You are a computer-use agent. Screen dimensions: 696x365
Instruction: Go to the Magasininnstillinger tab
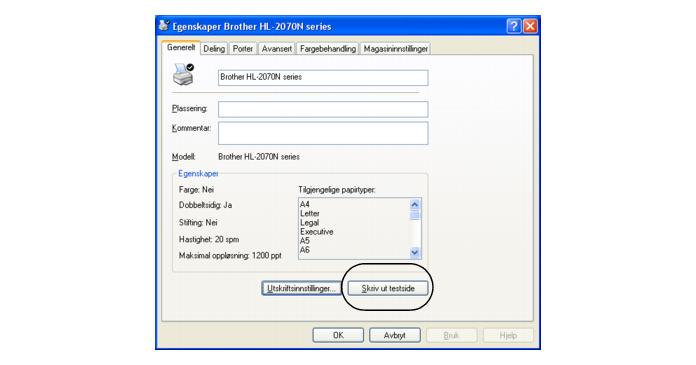pos(395,49)
